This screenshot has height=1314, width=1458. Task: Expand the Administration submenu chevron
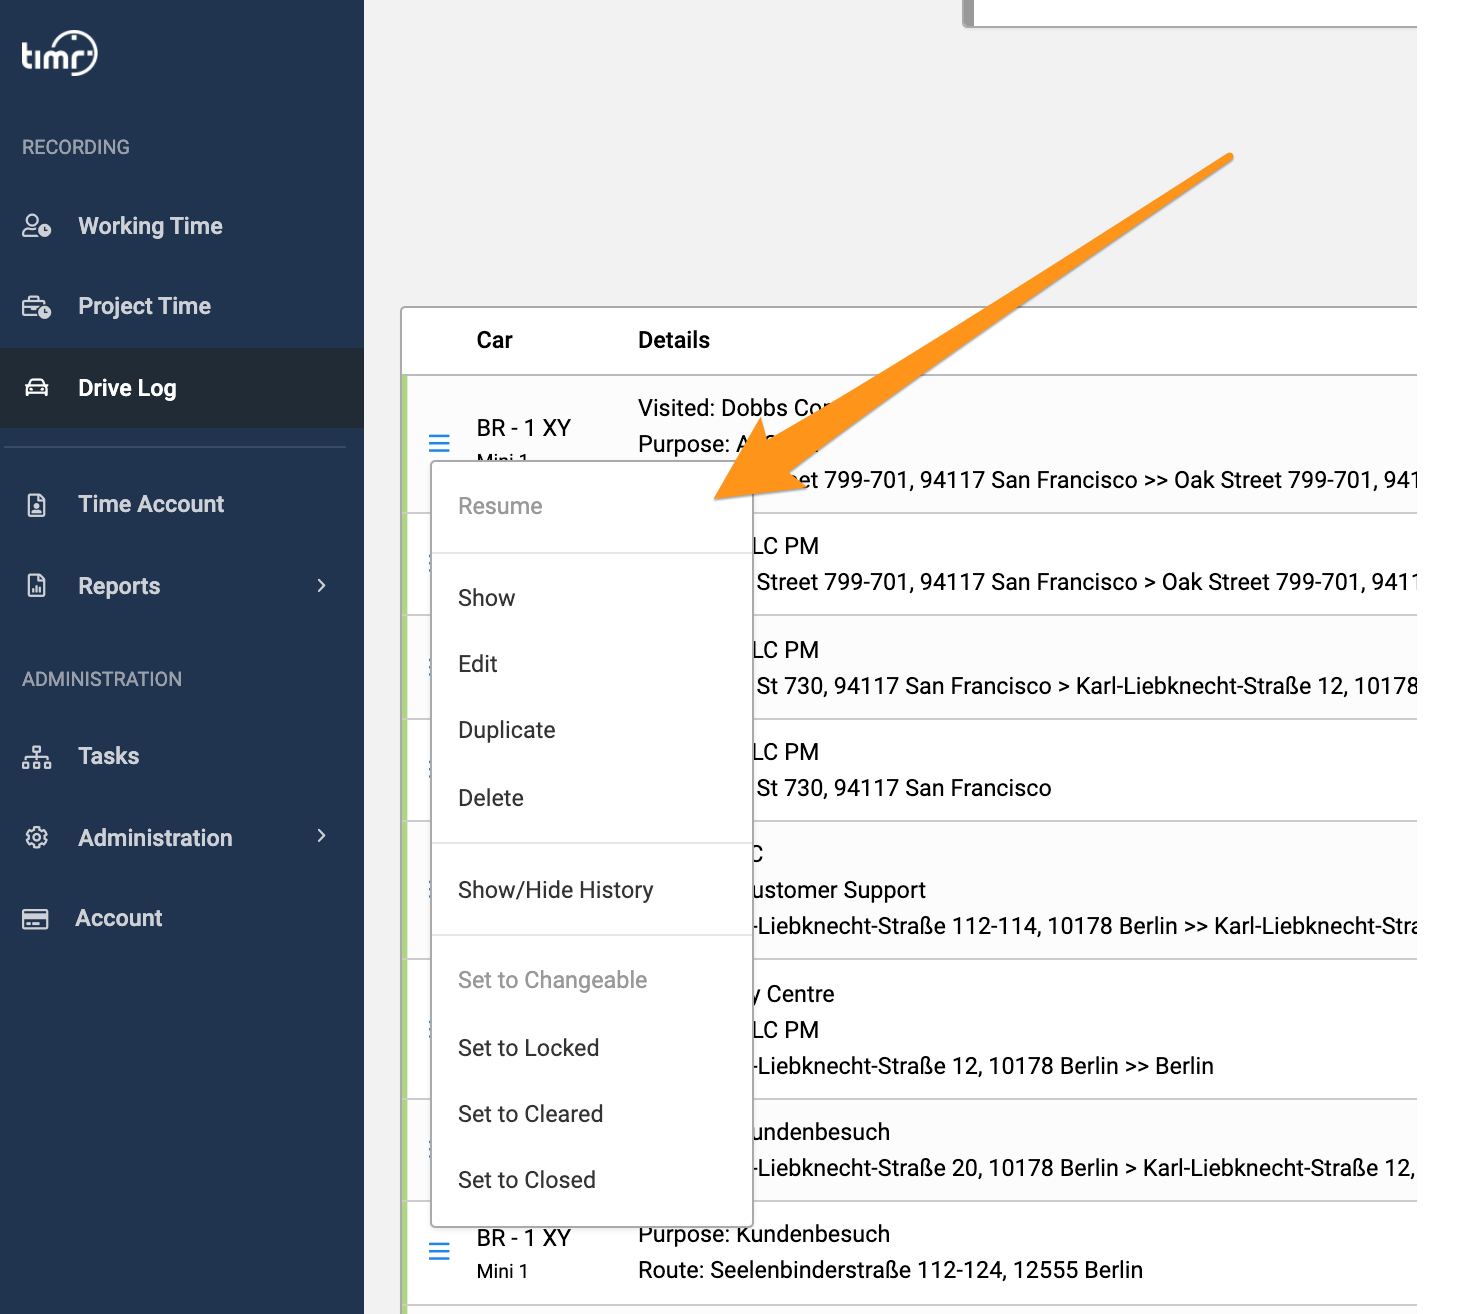click(x=321, y=835)
